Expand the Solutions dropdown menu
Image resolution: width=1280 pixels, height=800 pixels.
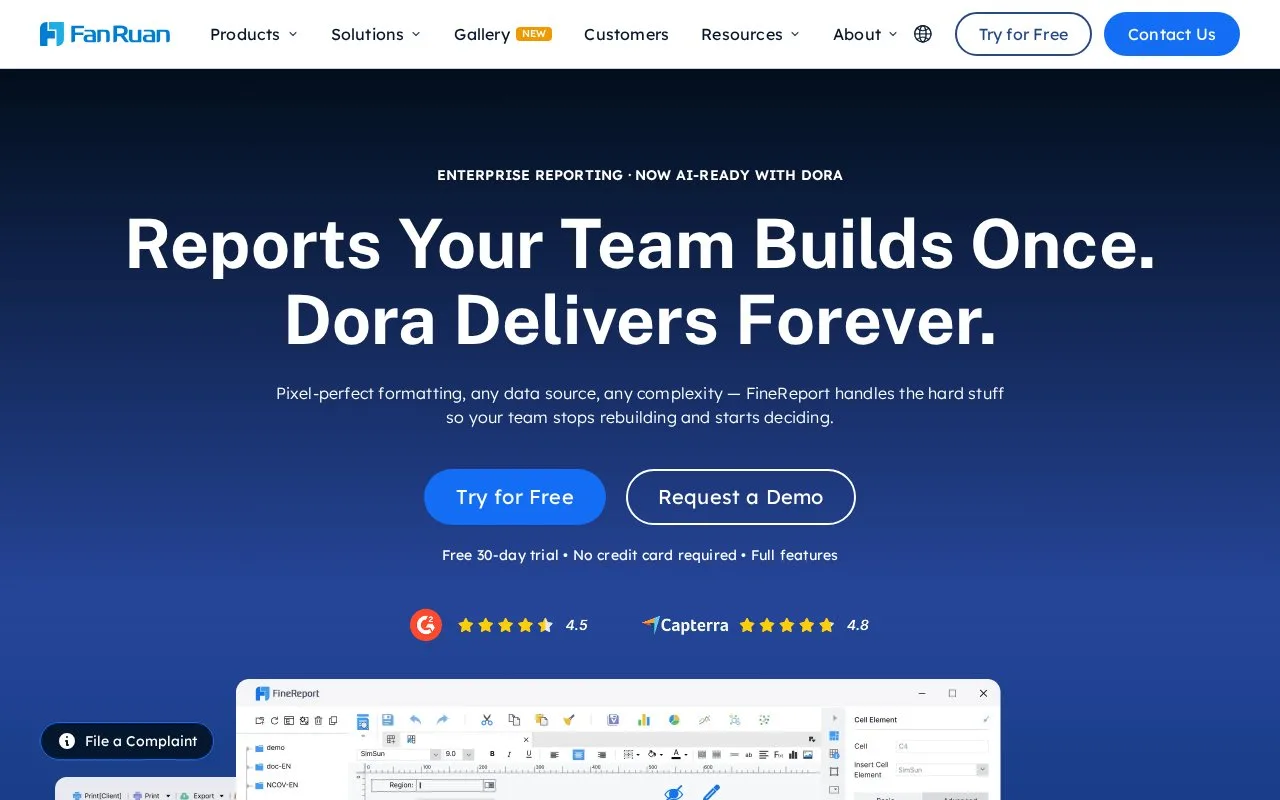tap(376, 34)
